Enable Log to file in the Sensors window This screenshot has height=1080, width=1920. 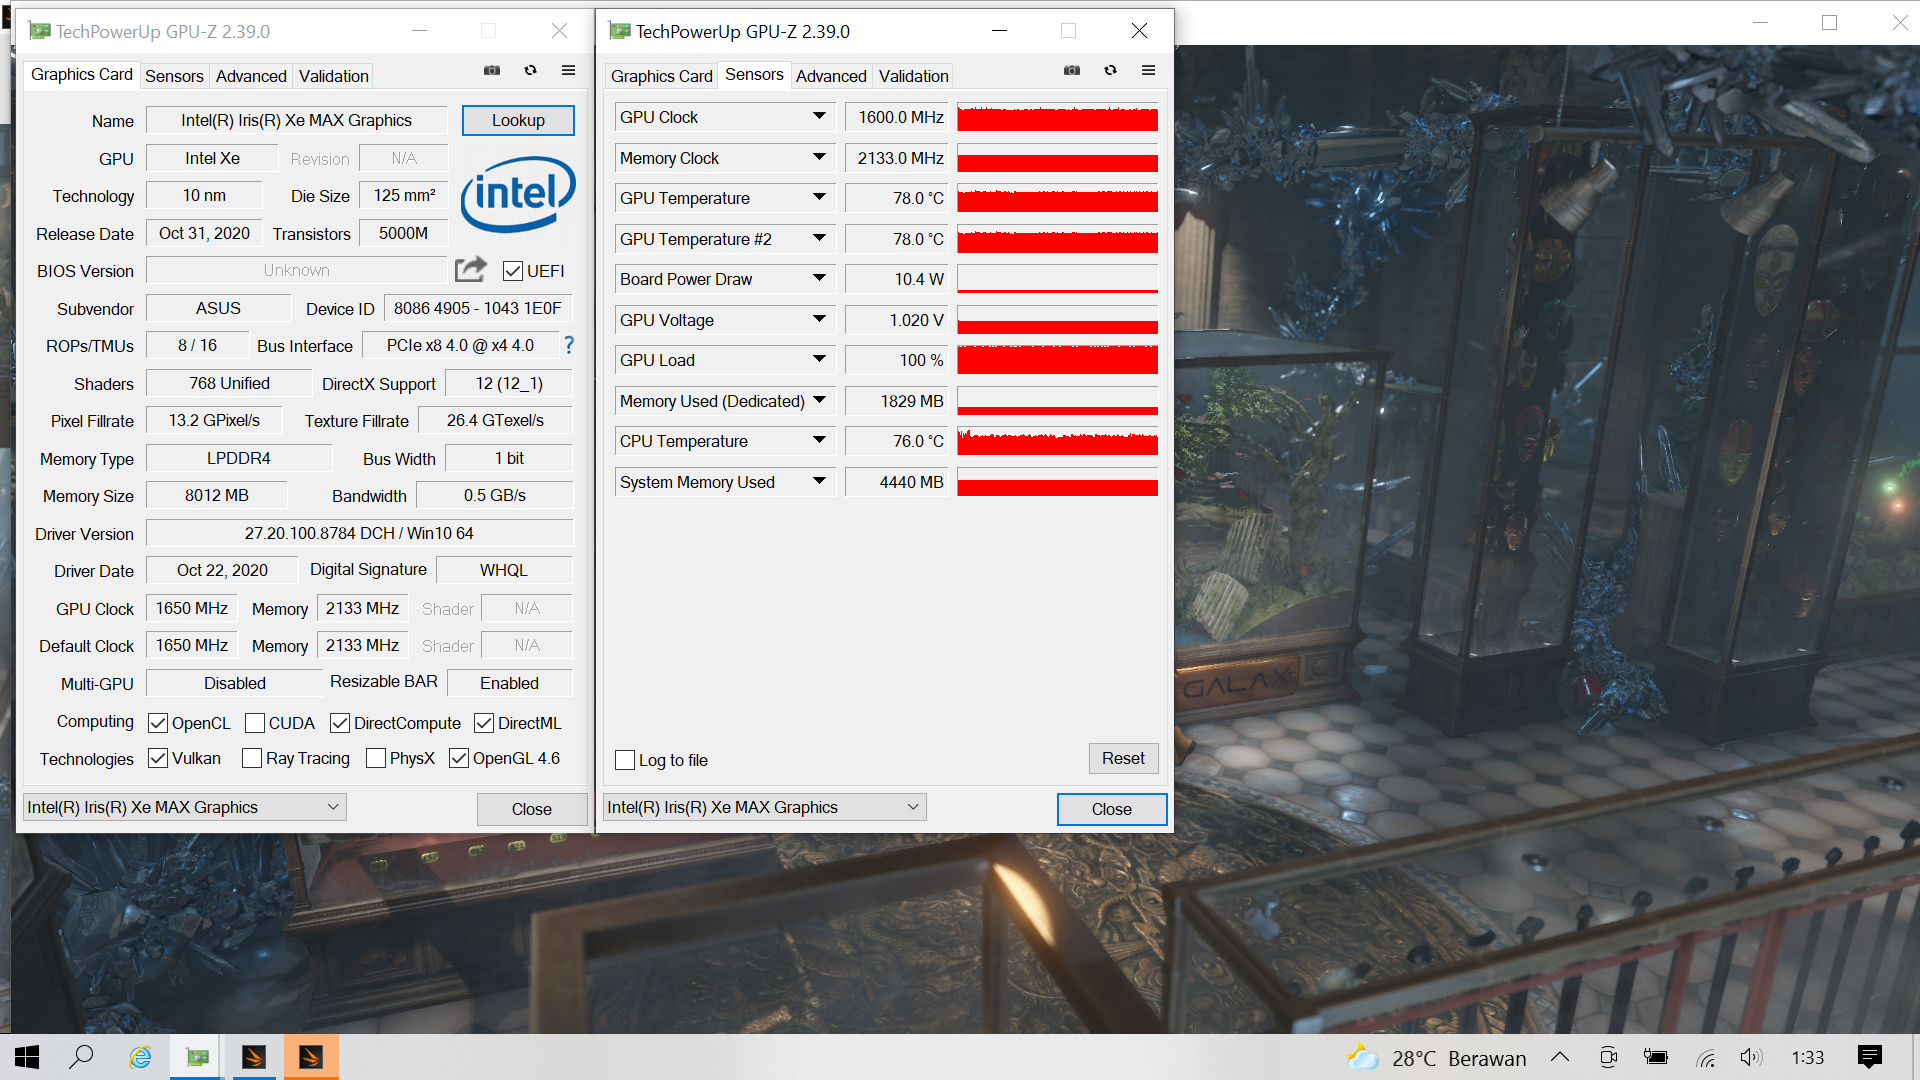point(625,760)
